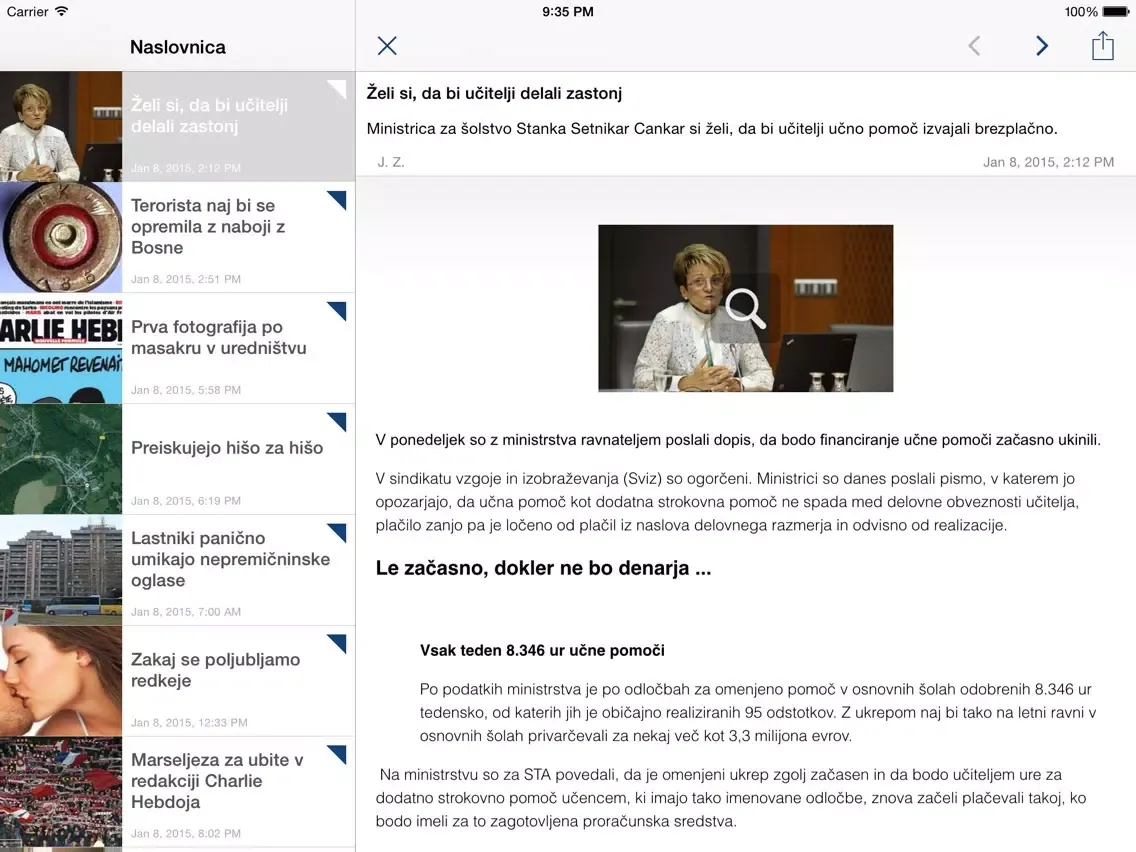Open Charlie Hebdo cover thumbnail
This screenshot has height=852, width=1136.
pos(61,348)
